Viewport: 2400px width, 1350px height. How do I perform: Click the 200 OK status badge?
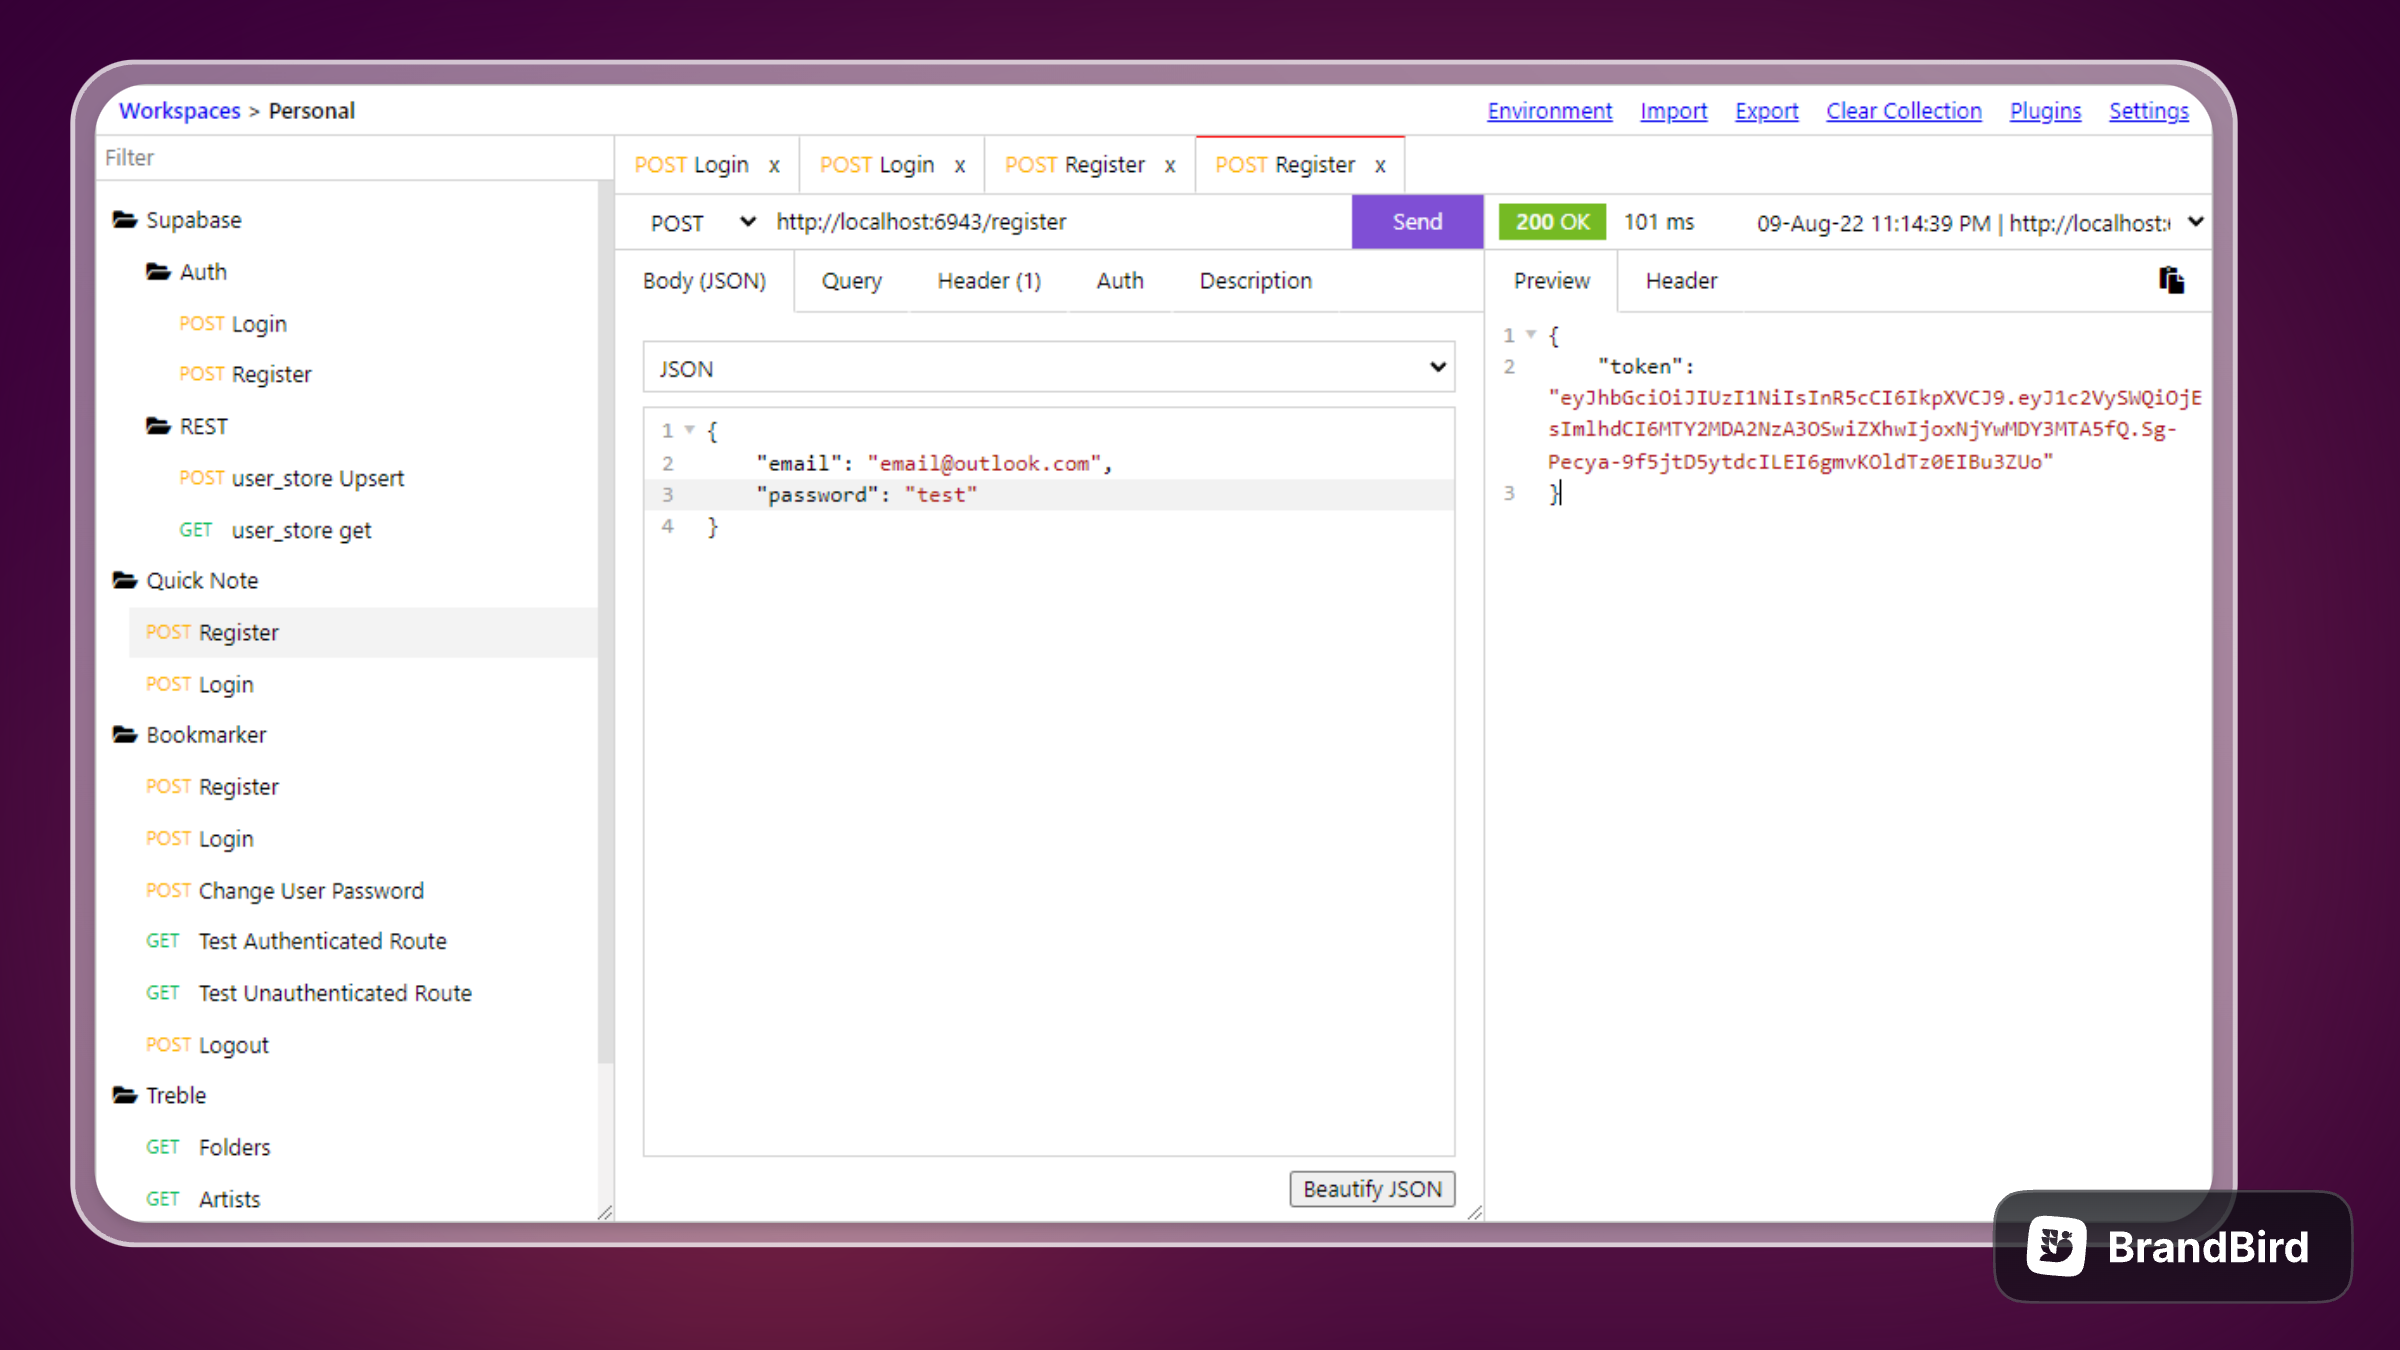click(1552, 222)
